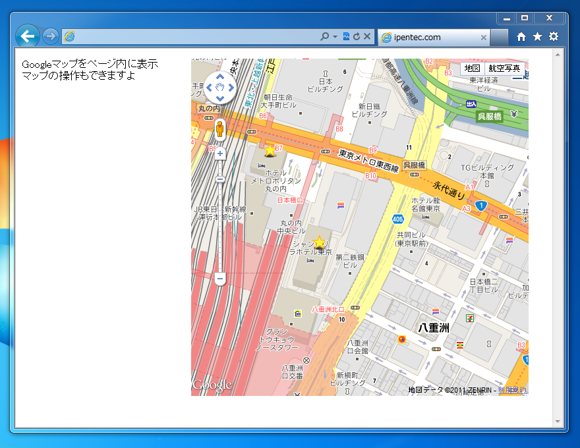580x448 pixels.
Task: Click the 朝日生命大手町ビル label
Action: point(279,101)
